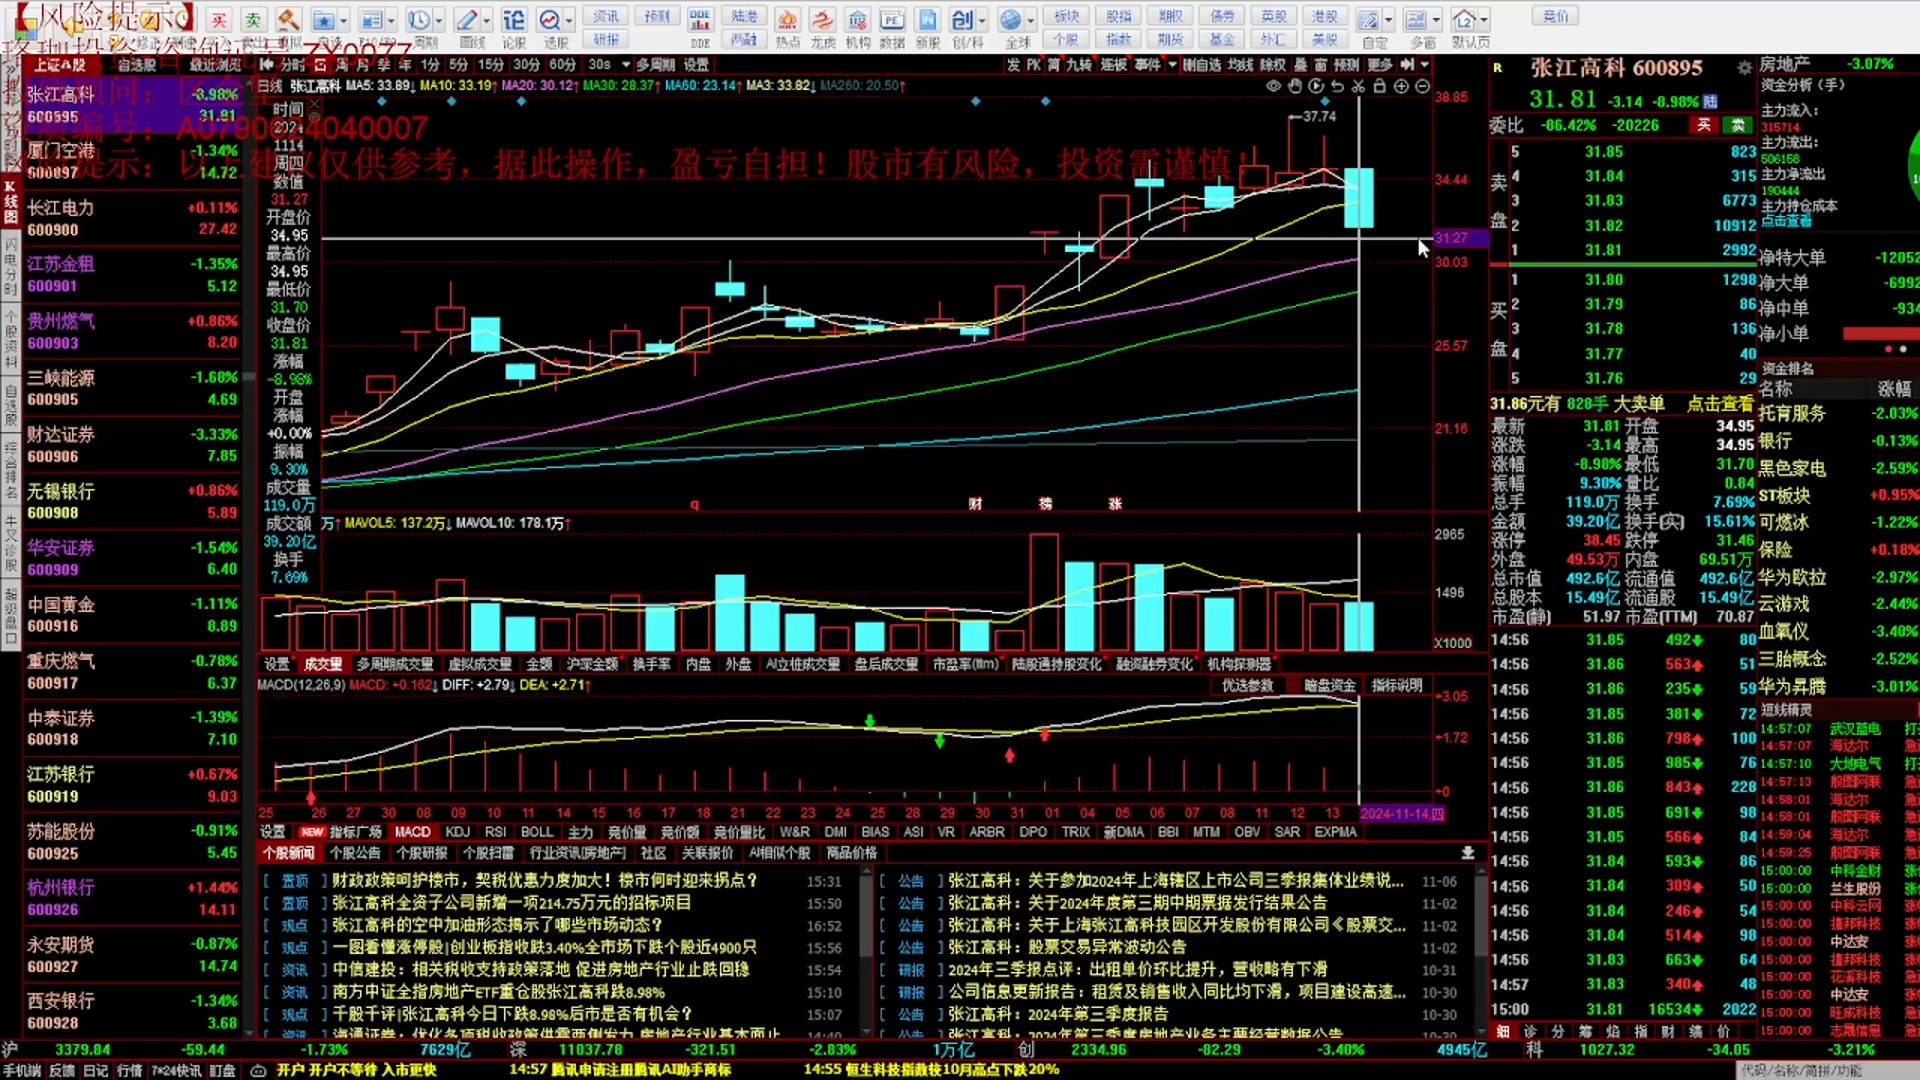The image size is (1920, 1080).
Task: Click the 2024-11-14 date marker on timeline
Action: (1402, 814)
